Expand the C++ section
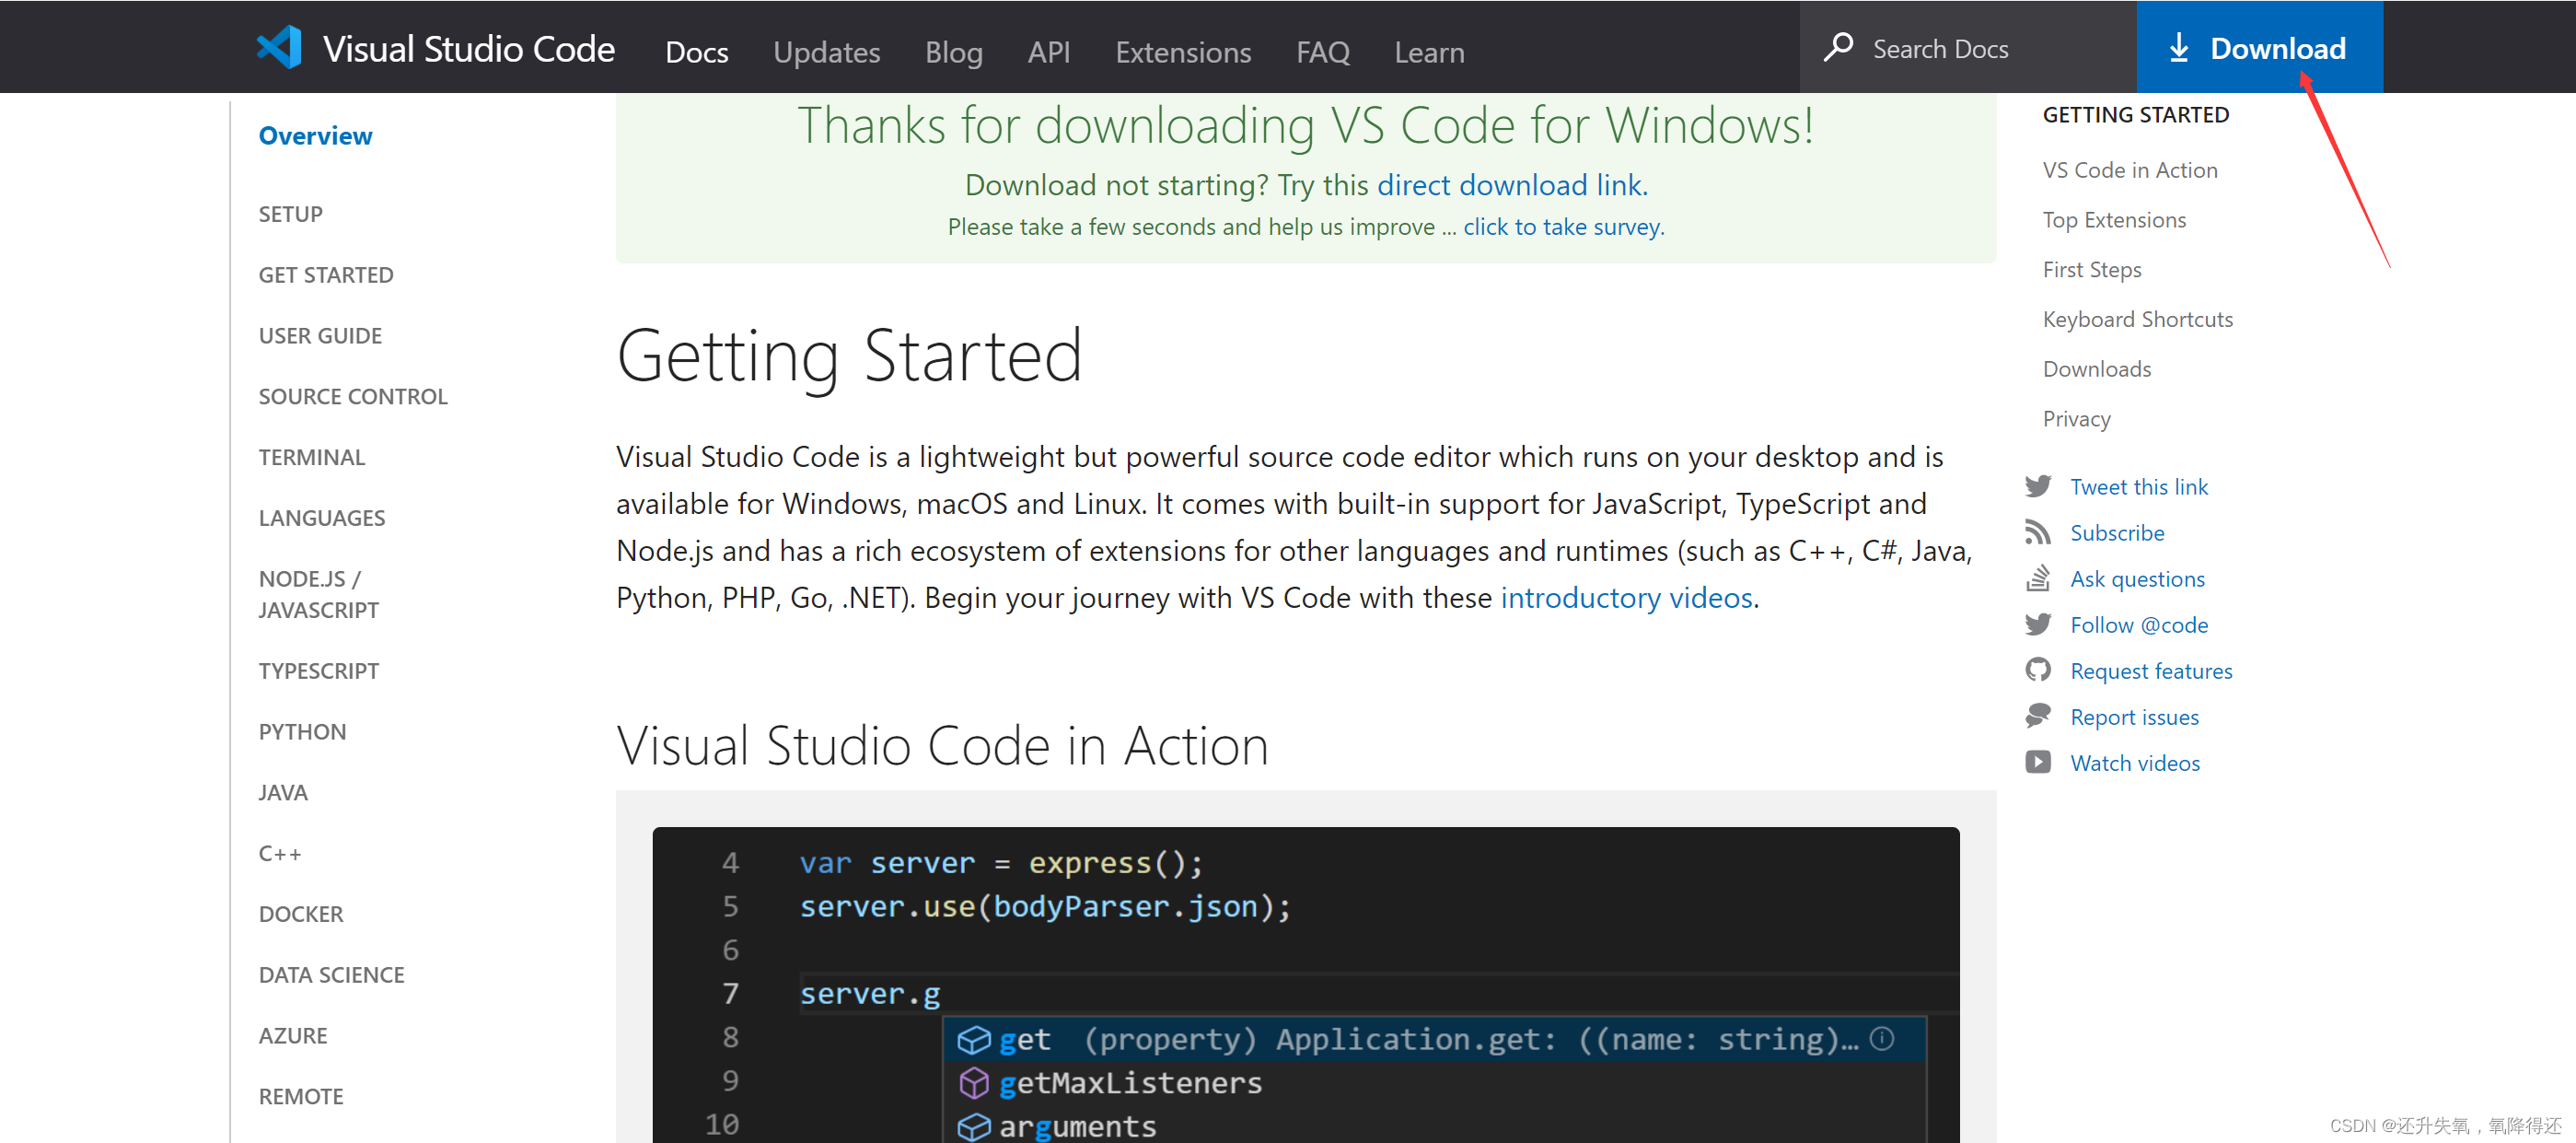 [x=280, y=855]
